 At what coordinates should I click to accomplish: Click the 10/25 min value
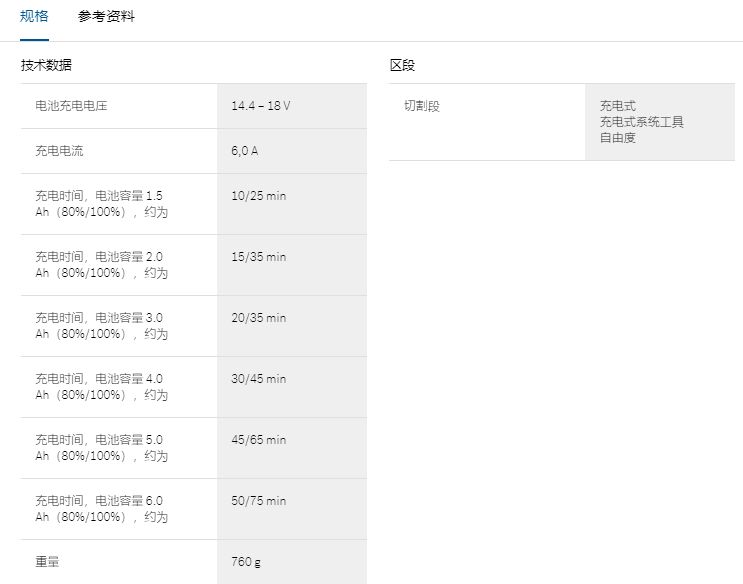[258, 196]
